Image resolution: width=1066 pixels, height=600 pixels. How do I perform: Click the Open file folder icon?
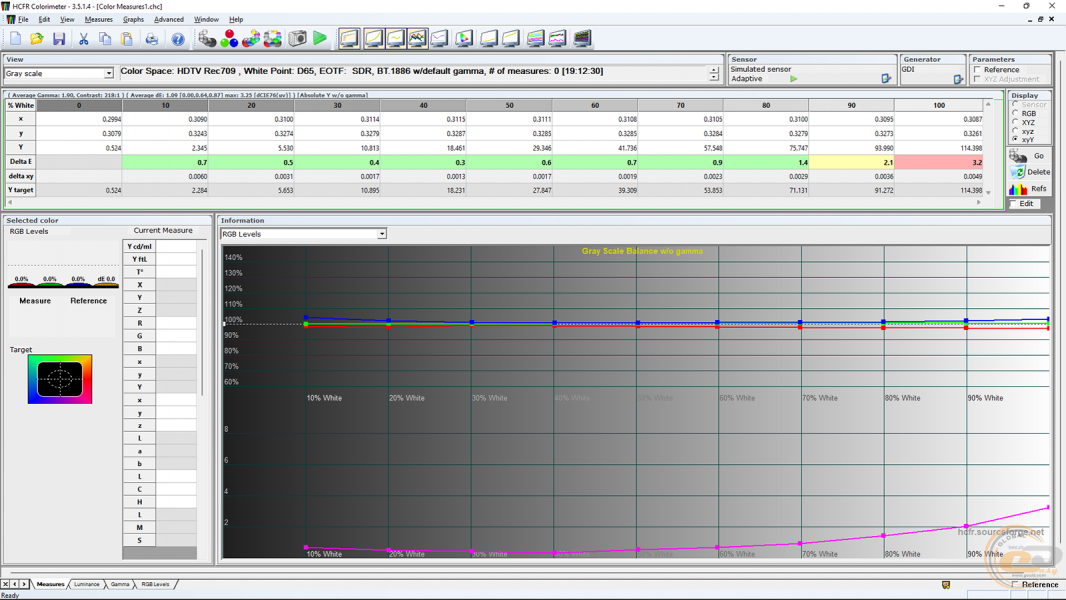[x=37, y=39]
